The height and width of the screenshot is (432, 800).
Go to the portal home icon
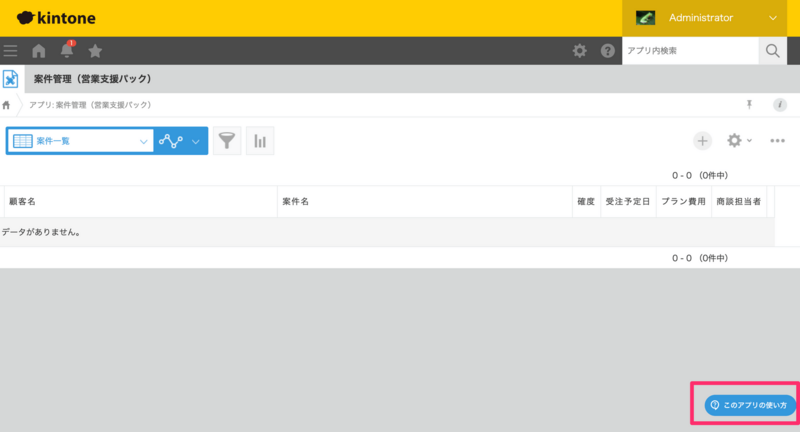(39, 51)
